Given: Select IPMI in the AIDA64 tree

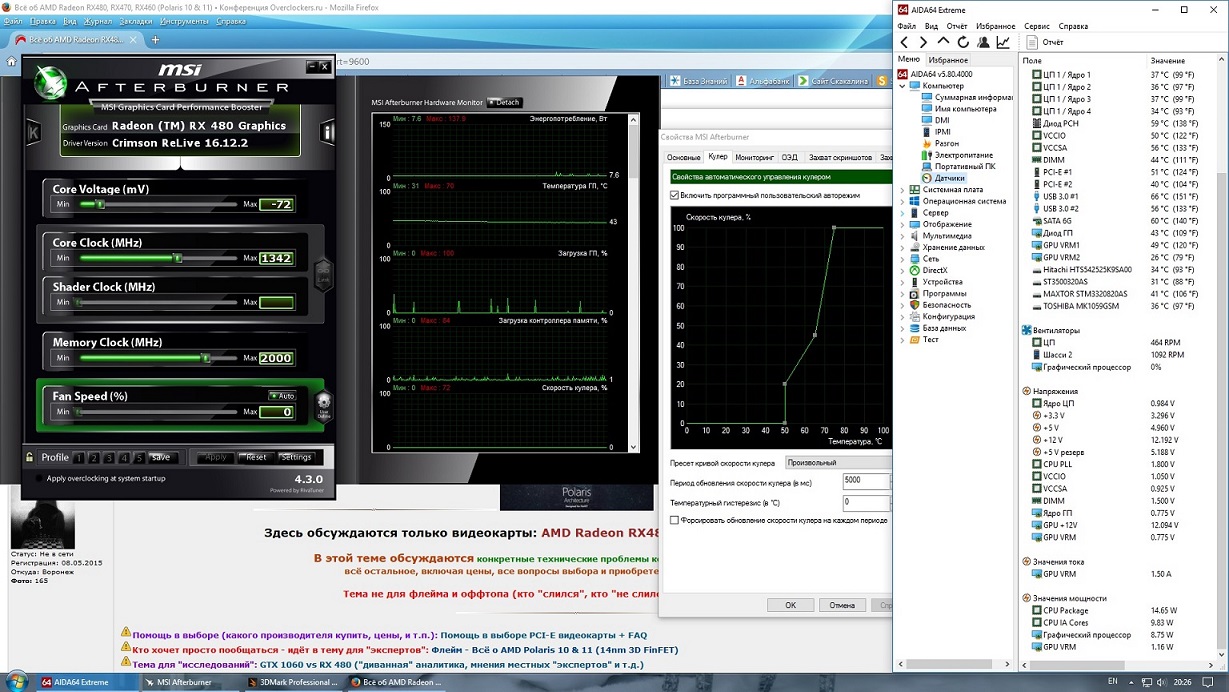Looking at the screenshot, I should click(935, 132).
